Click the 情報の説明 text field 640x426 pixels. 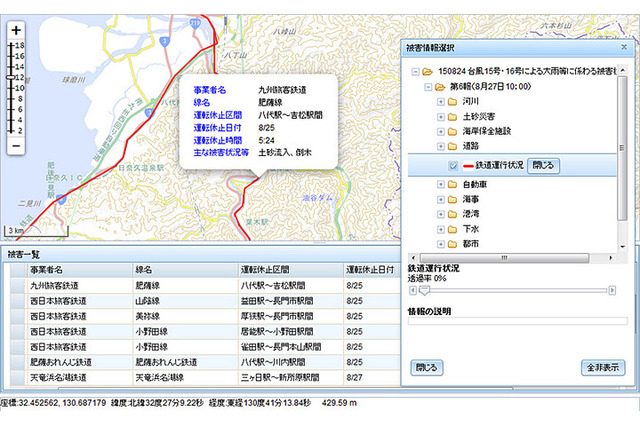518,321
